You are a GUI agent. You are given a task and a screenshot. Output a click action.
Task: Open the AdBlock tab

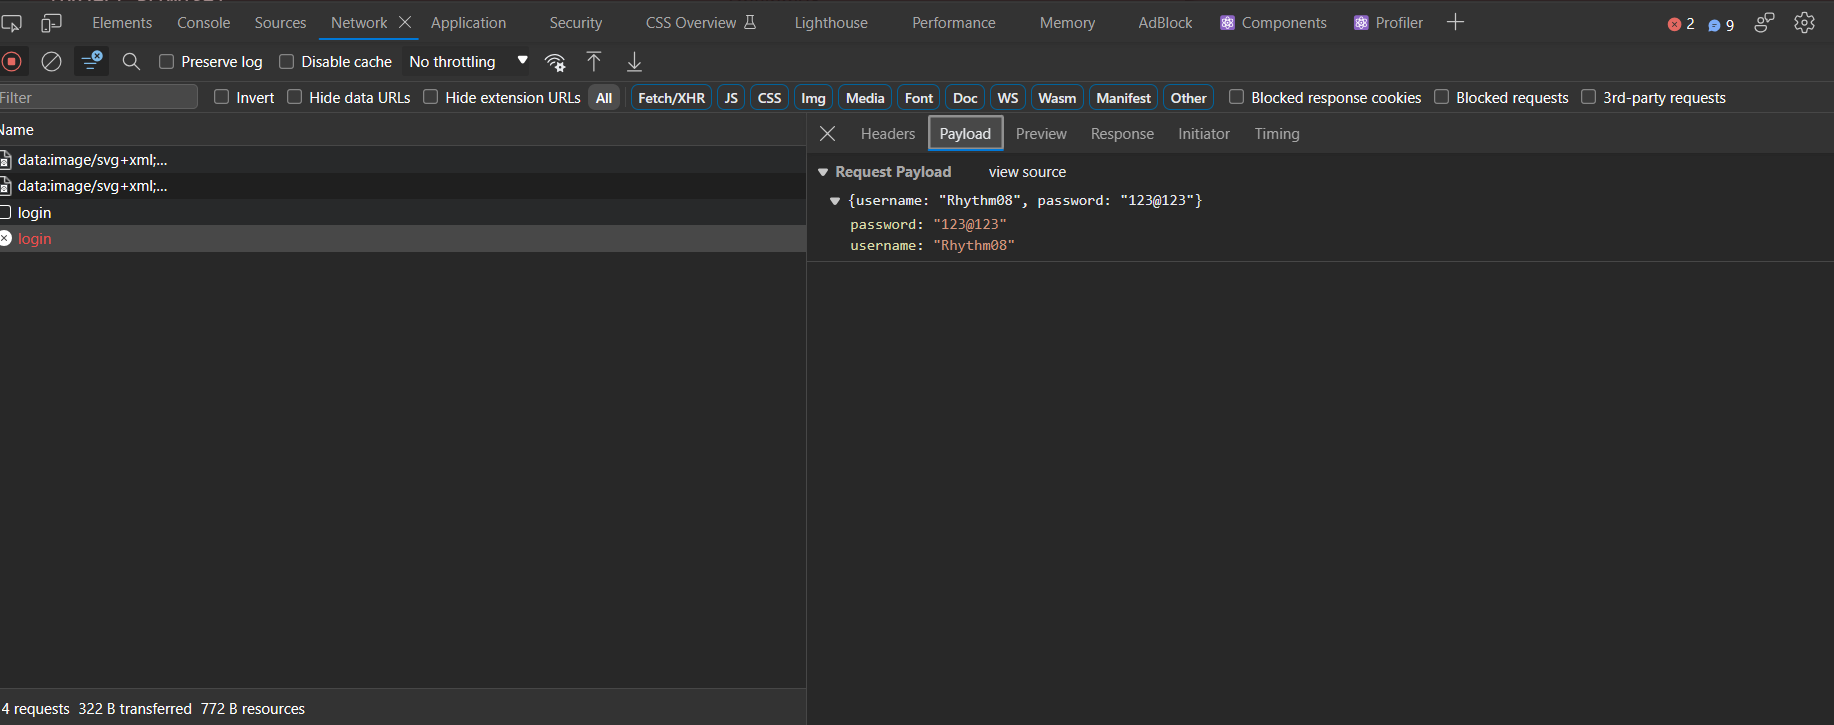(x=1165, y=22)
